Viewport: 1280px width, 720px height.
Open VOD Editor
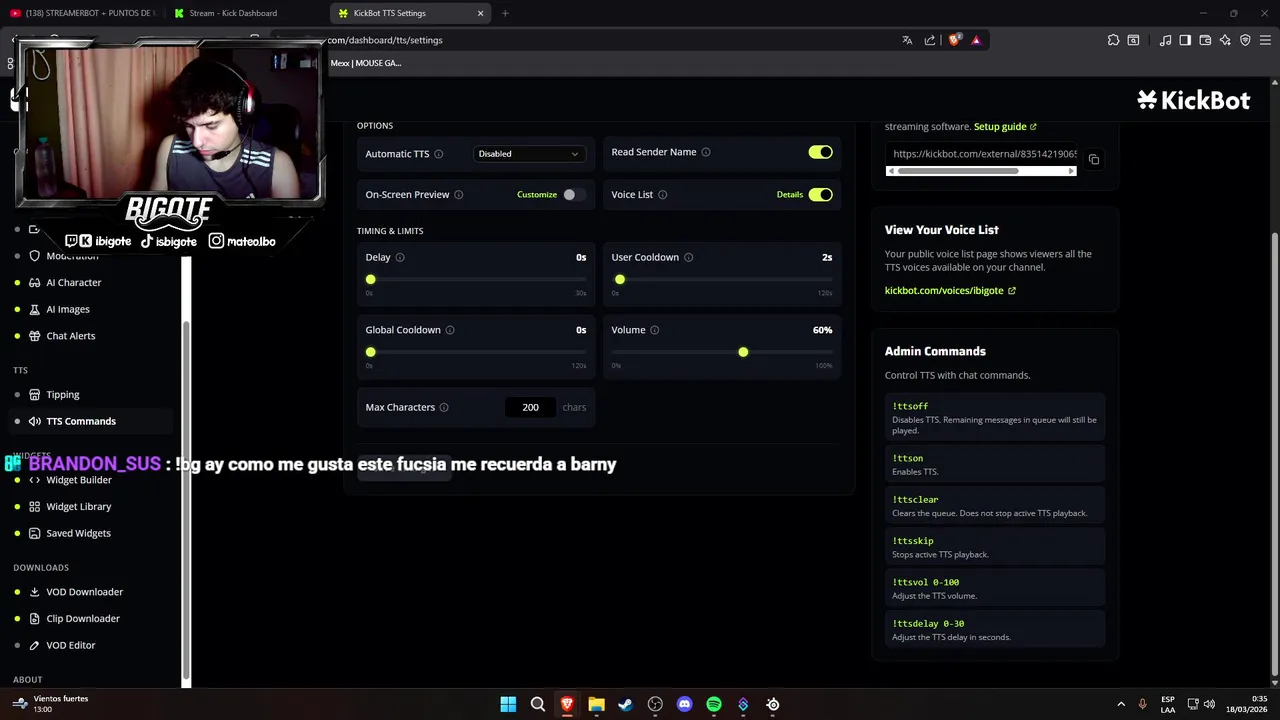tap(71, 645)
